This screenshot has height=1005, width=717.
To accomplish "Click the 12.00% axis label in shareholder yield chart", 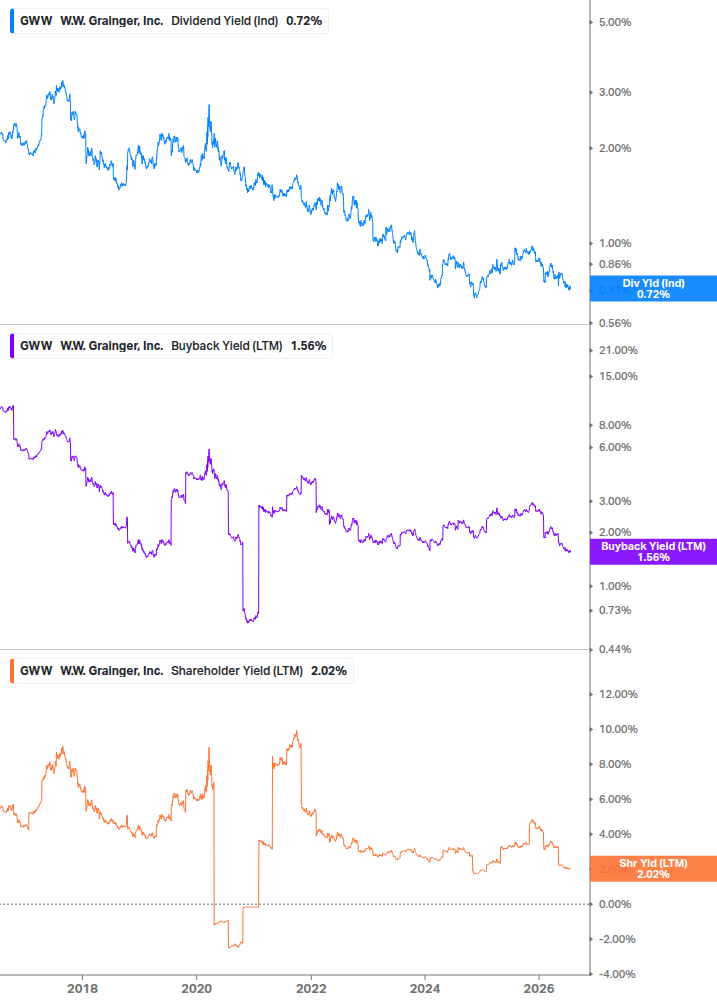I will pyautogui.click(x=618, y=694).
